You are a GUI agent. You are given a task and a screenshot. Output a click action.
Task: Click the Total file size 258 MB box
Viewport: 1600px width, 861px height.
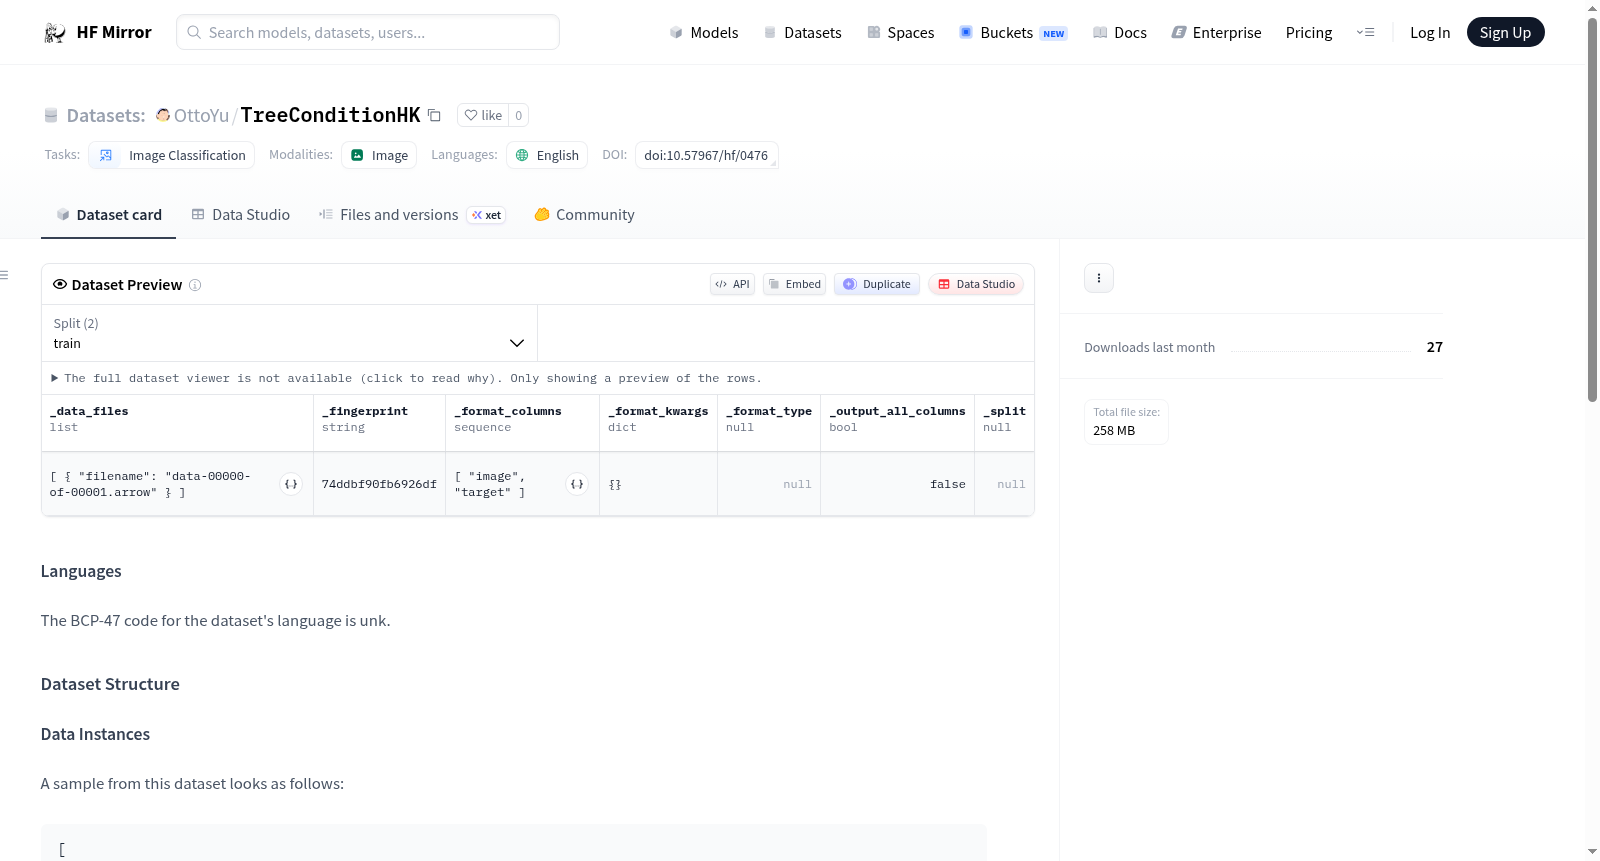pos(1127,422)
